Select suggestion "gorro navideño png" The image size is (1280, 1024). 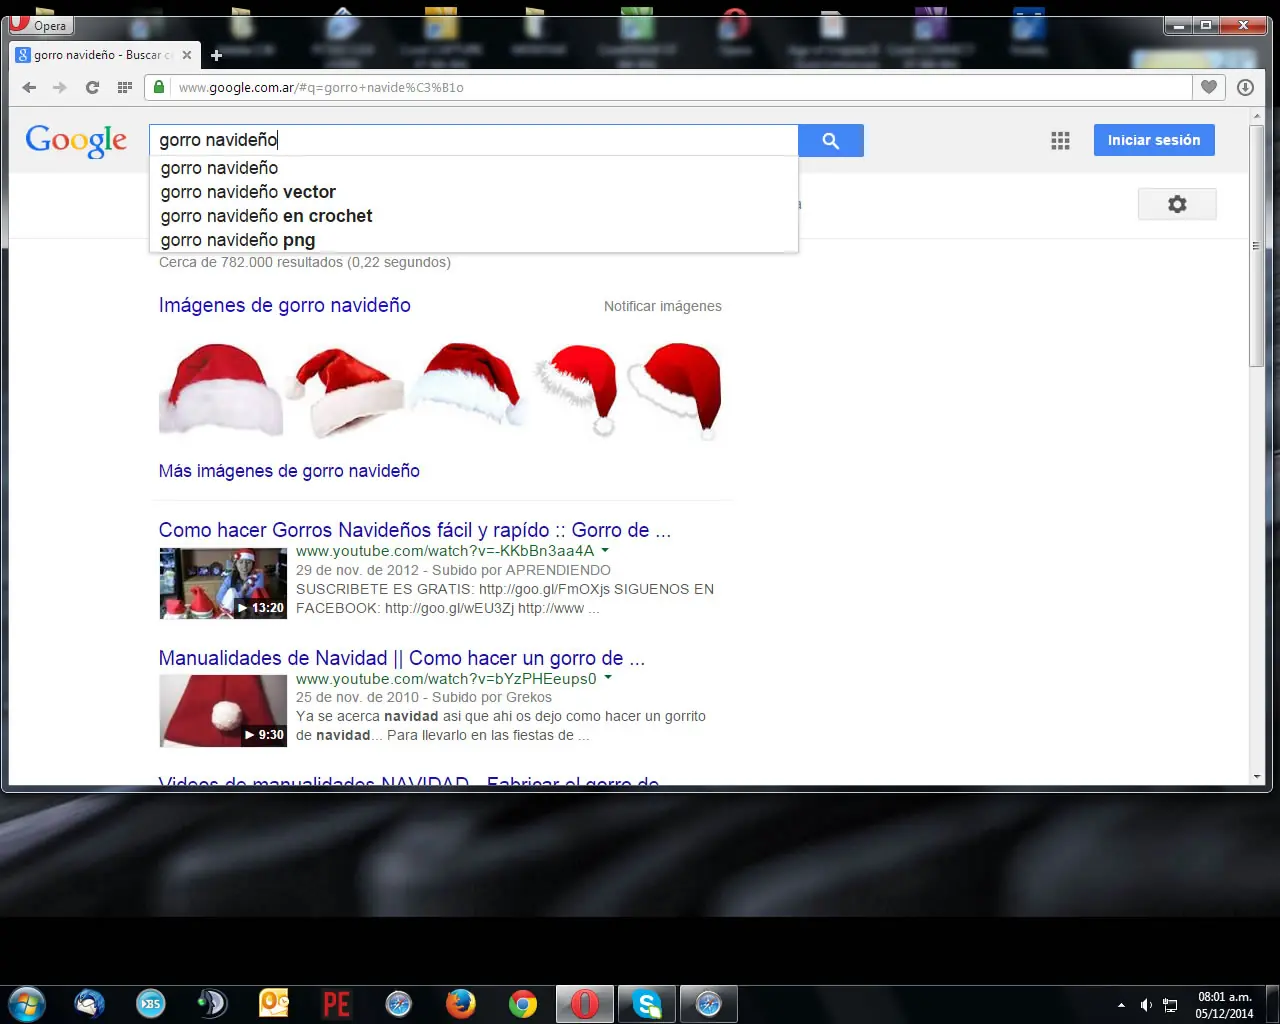tap(474, 240)
